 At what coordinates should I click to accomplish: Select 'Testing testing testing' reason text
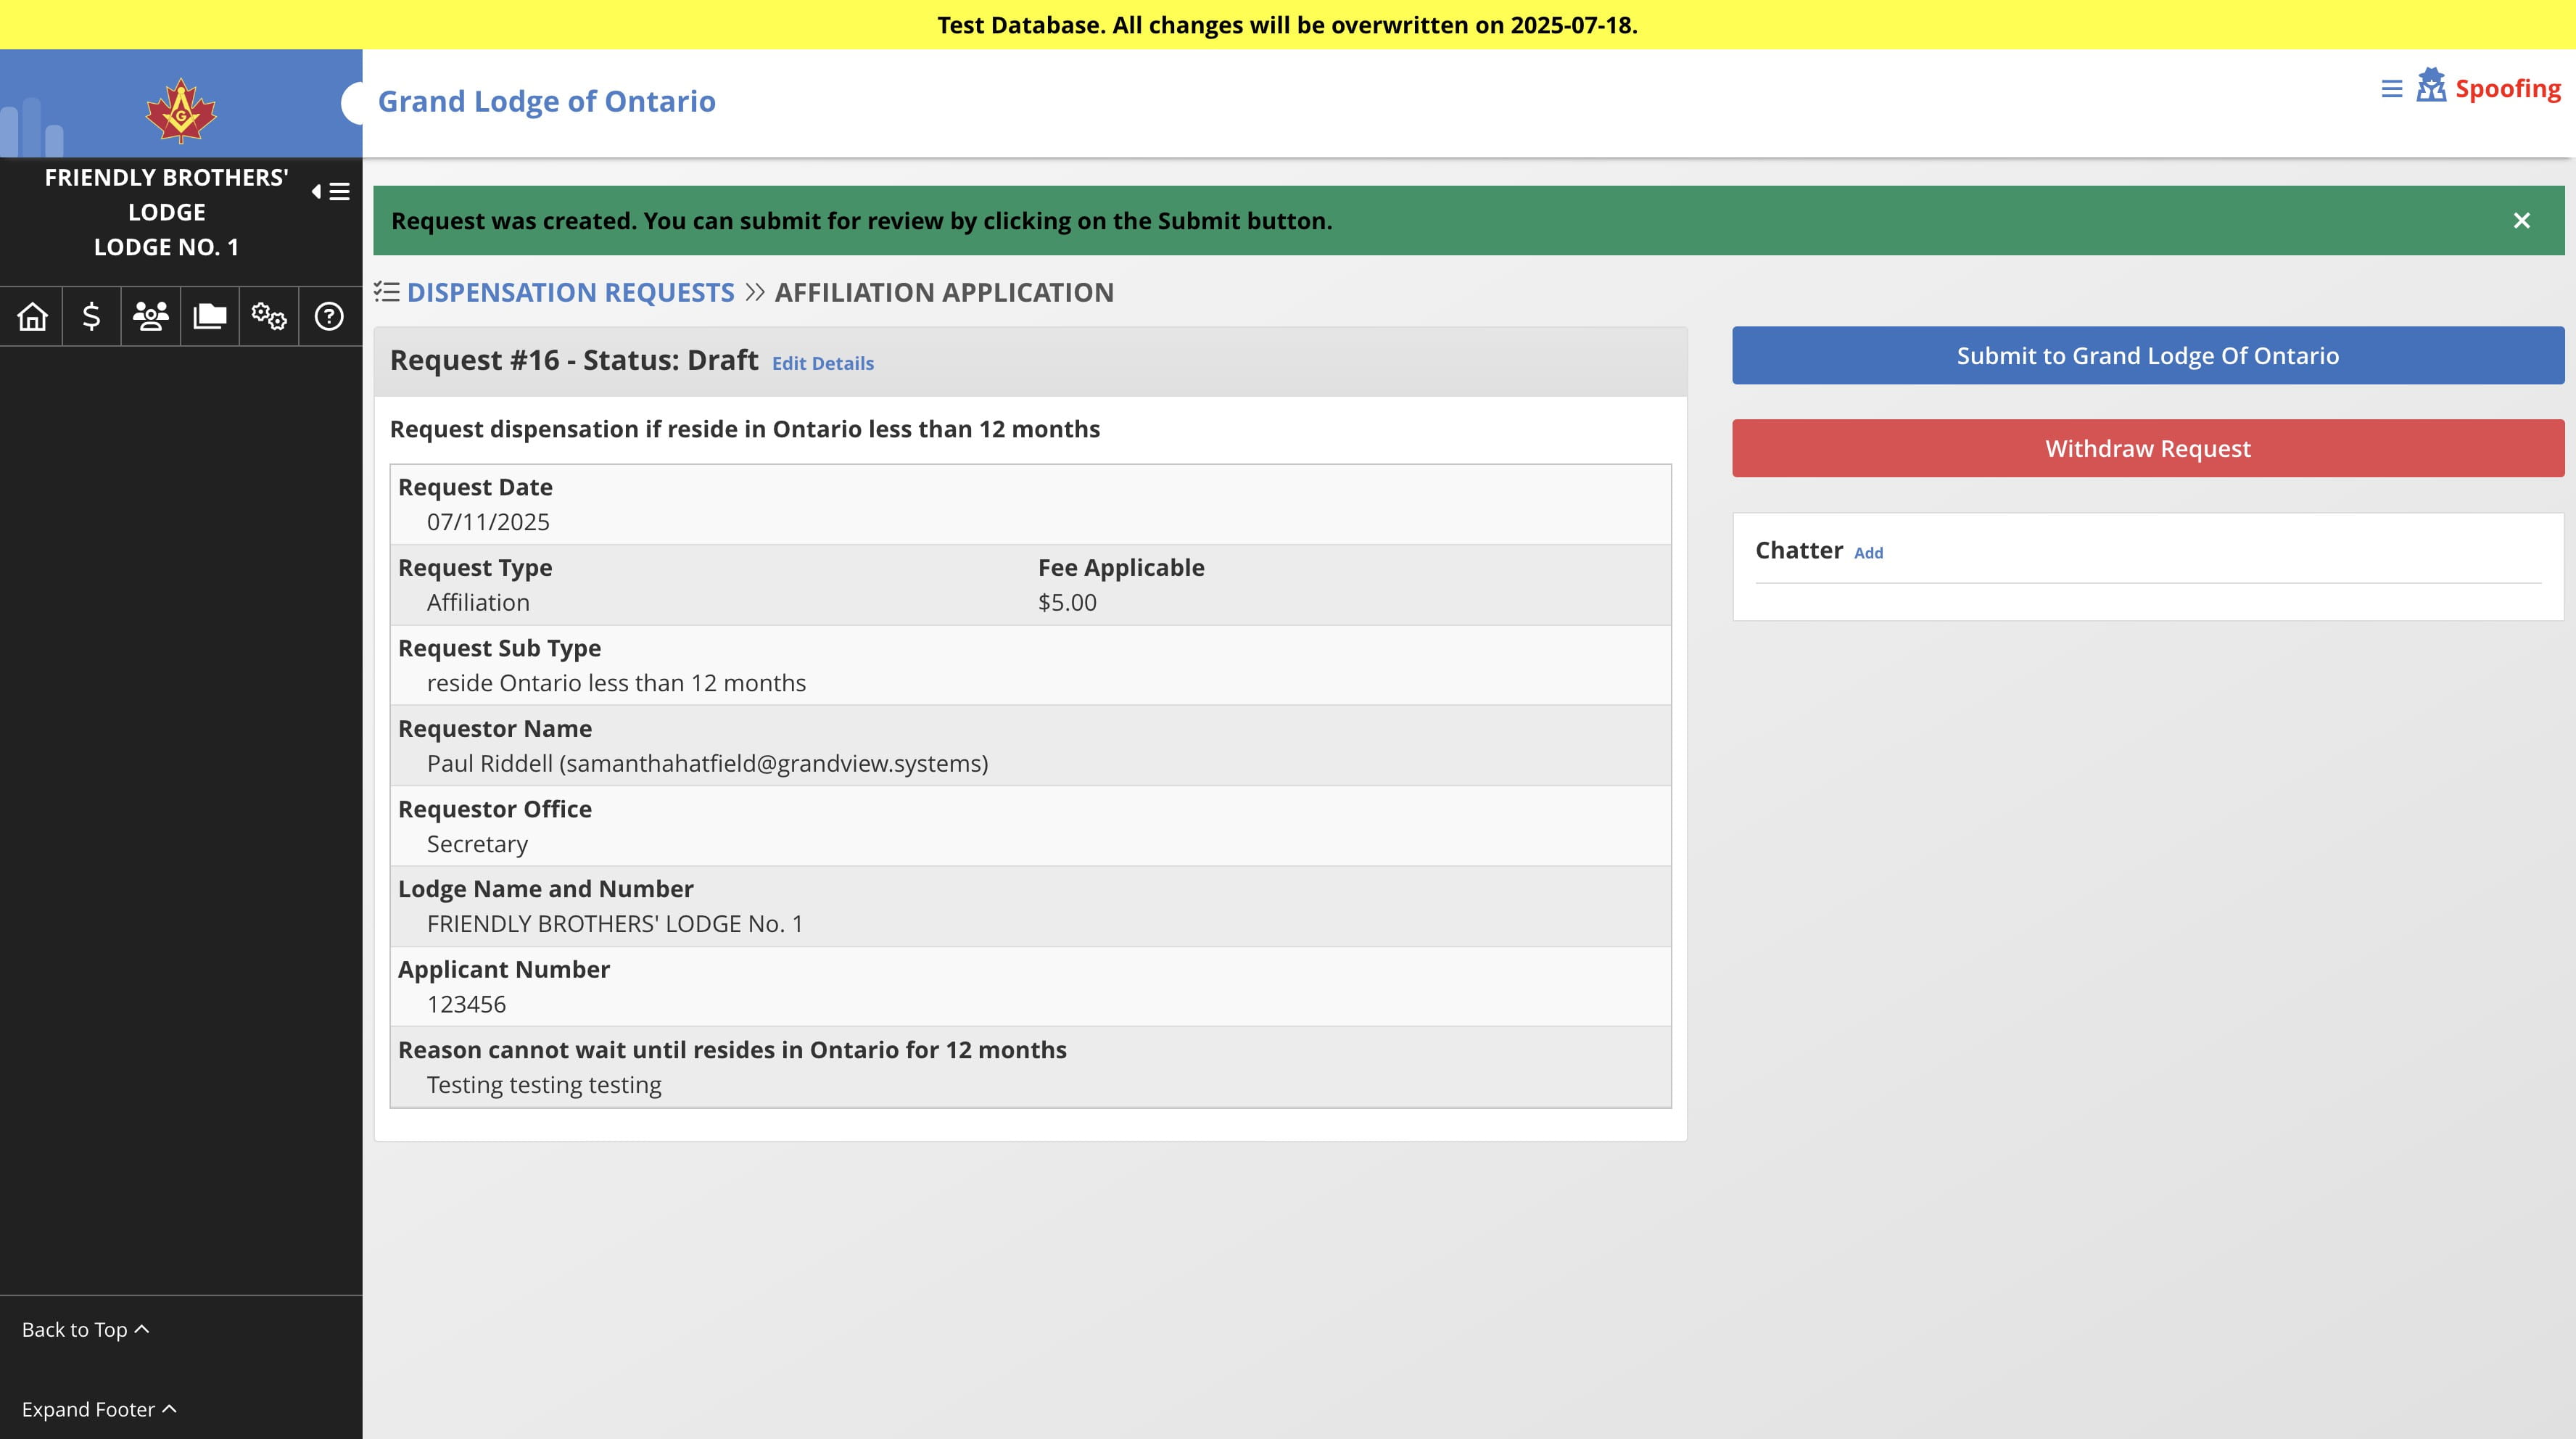tap(544, 1086)
